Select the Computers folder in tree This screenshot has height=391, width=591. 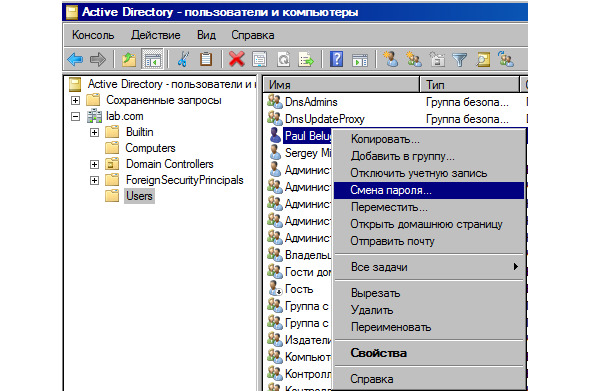pos(150,148)
